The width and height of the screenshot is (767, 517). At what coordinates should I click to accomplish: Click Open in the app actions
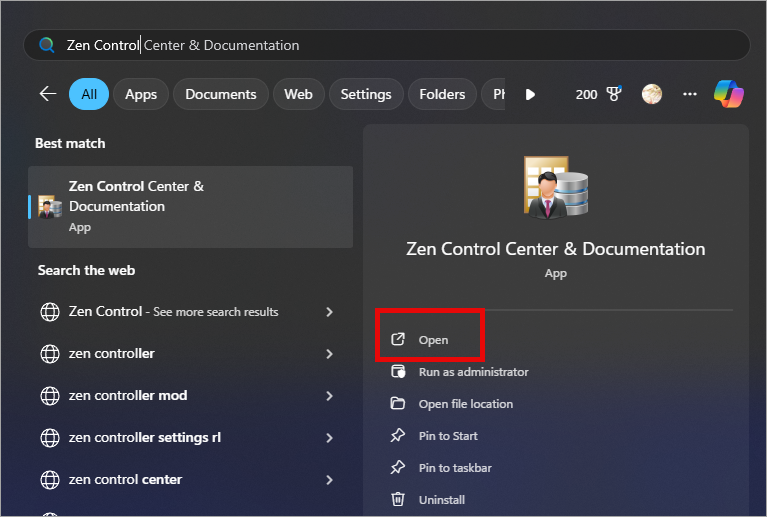(433, 340)
